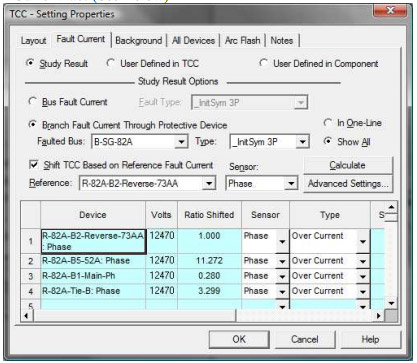Open the Notes tab
The width and height of the screenshot is (417, 363).
(282, 41)
